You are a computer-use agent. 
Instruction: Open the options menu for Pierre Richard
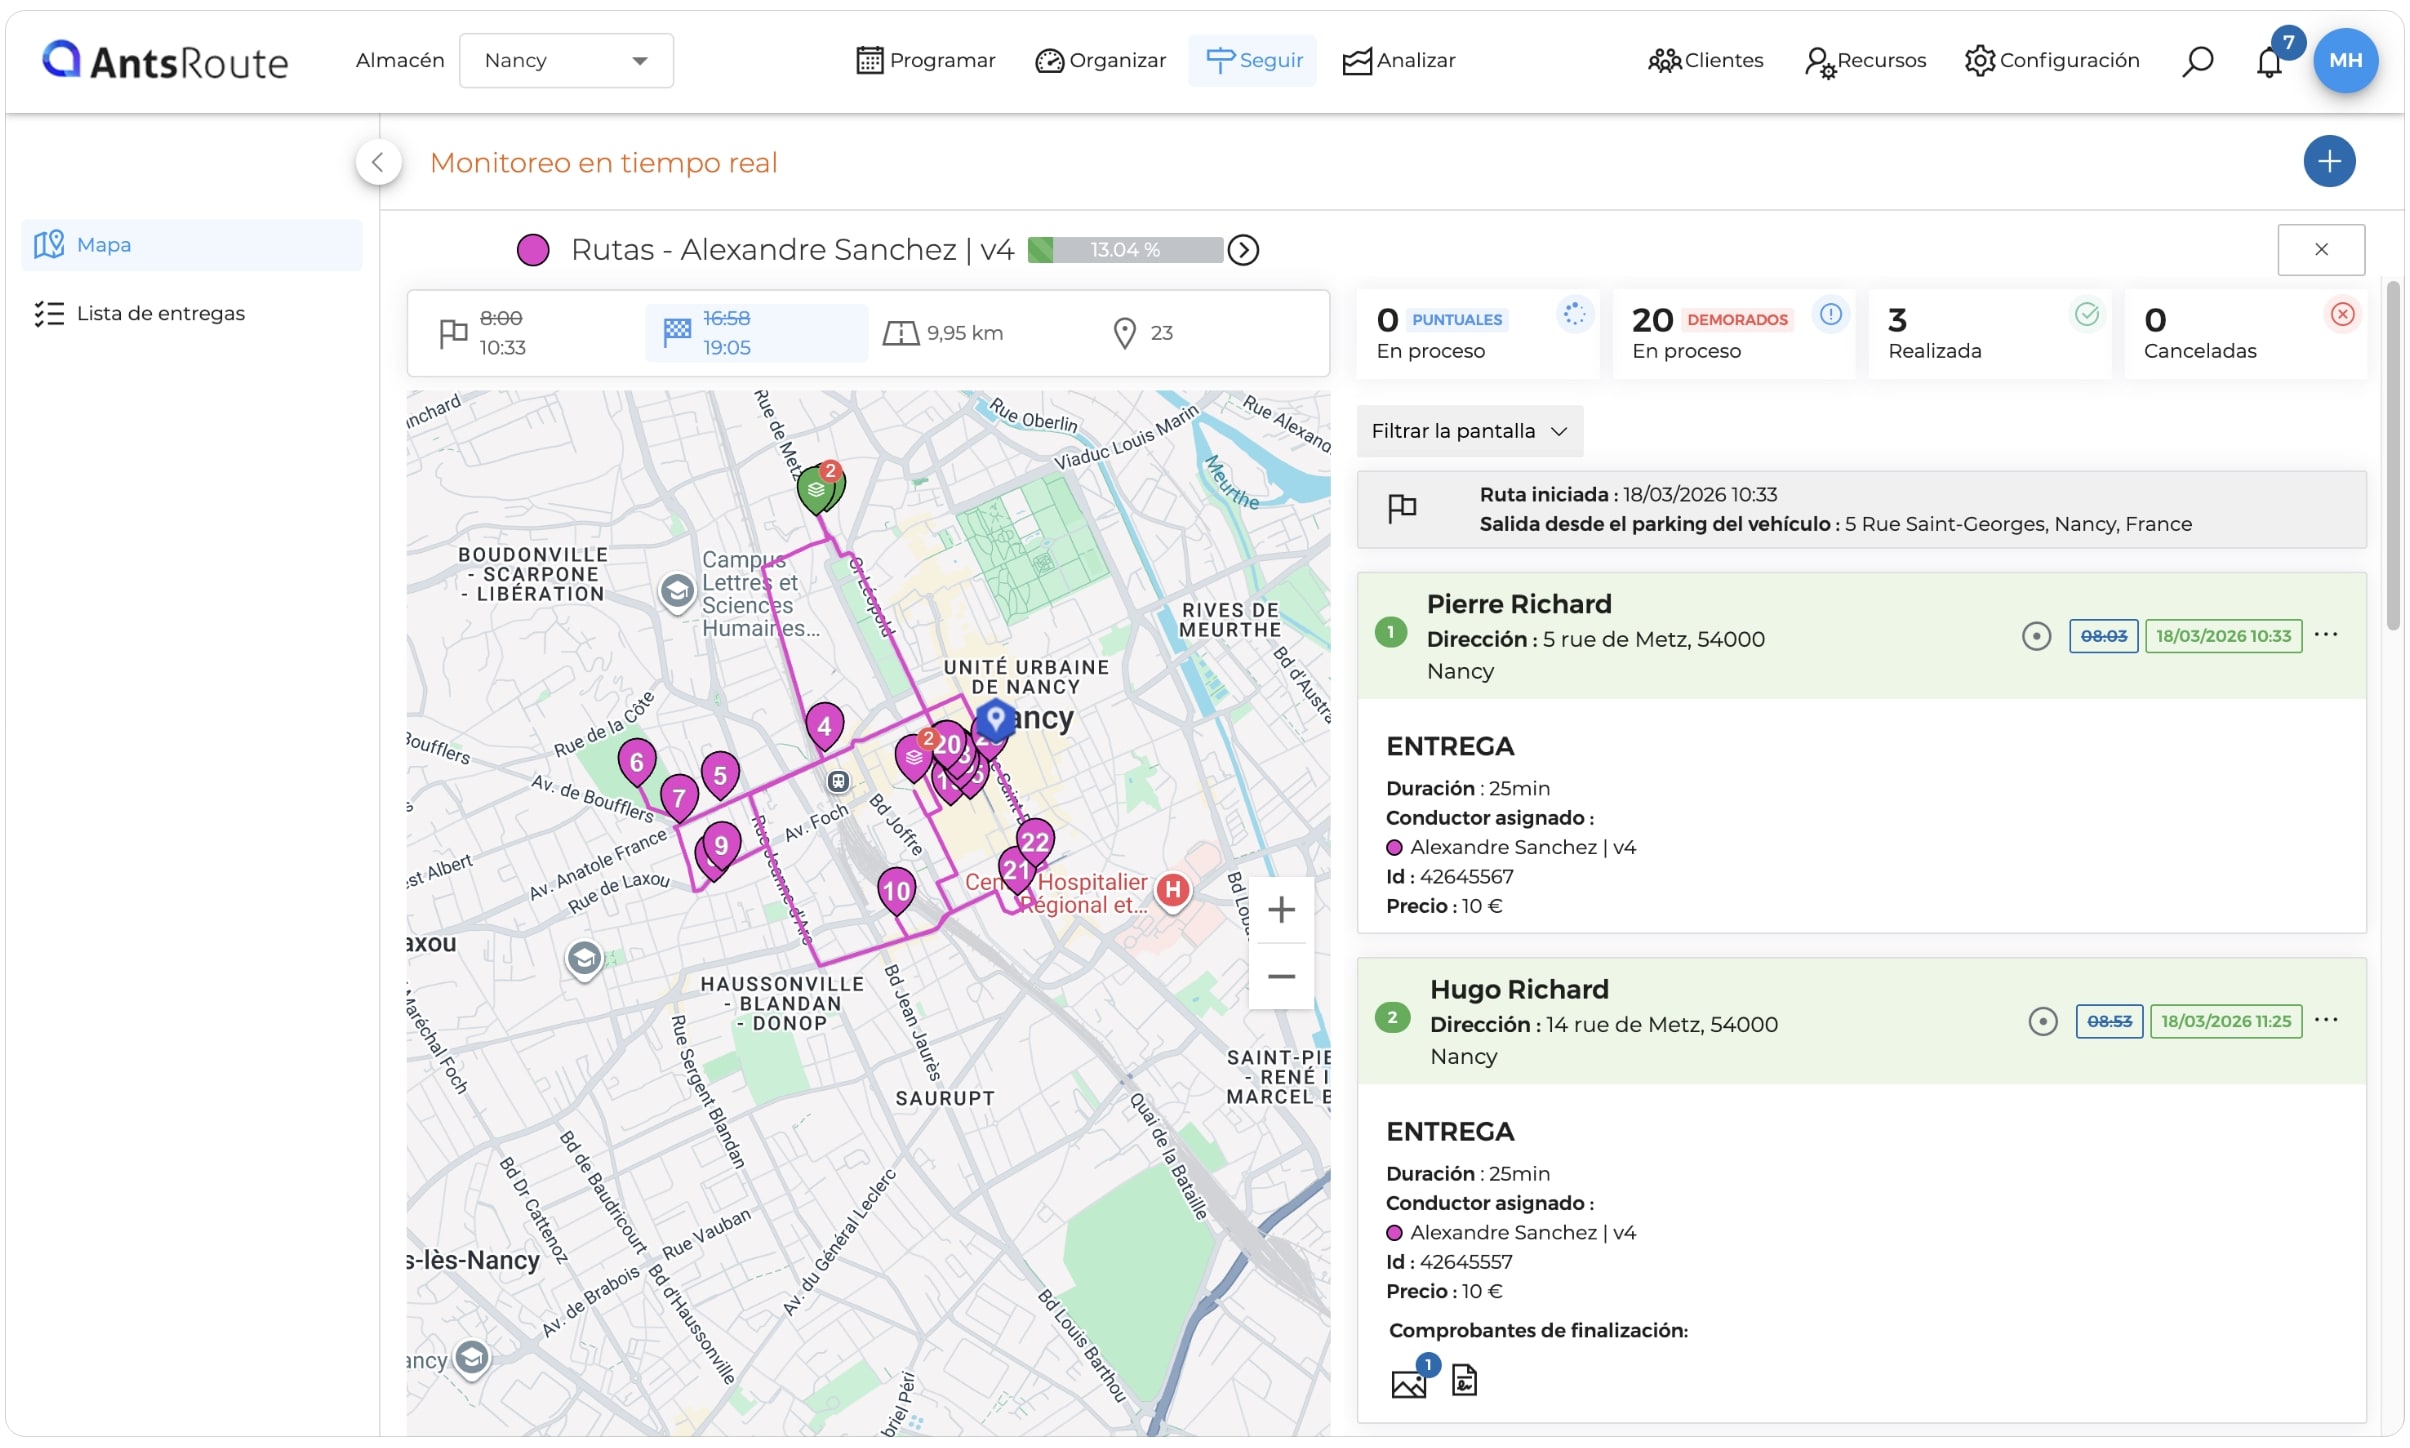point(2326,635)
